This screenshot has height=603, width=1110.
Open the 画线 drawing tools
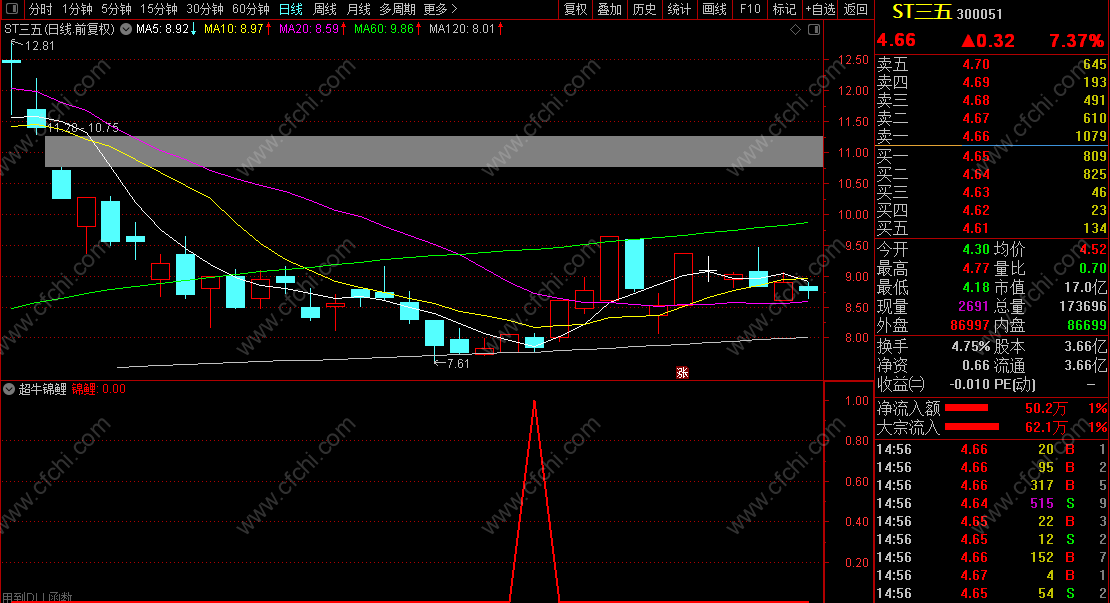click(x=715, y=9)
